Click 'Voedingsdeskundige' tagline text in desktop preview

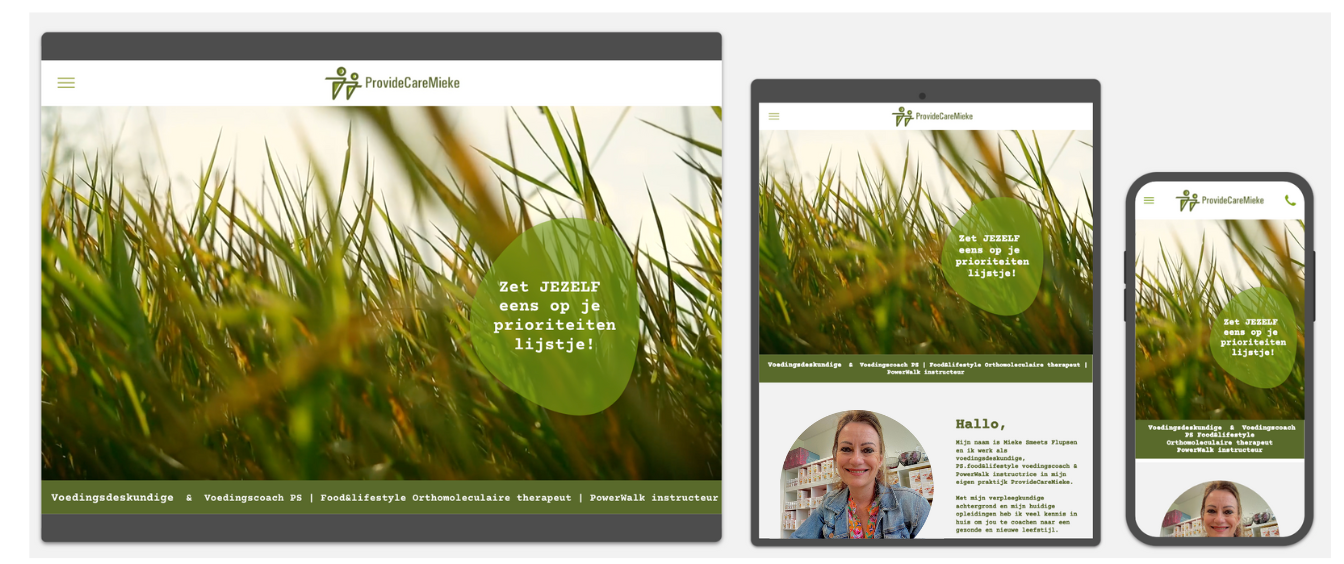112,497
